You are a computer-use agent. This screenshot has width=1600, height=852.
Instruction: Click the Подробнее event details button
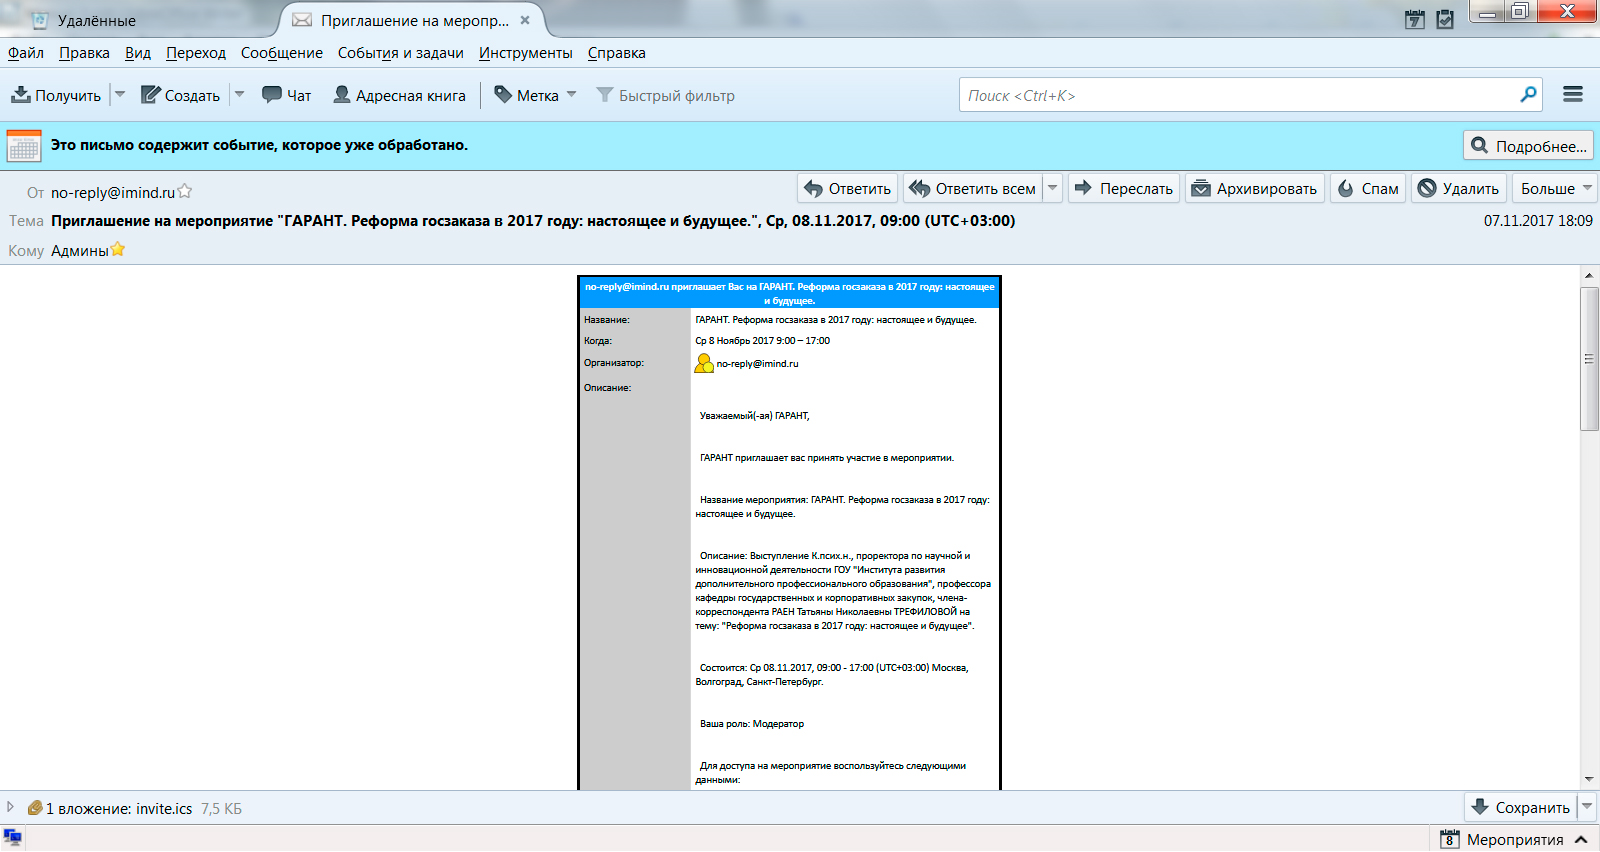(1528, 146)
